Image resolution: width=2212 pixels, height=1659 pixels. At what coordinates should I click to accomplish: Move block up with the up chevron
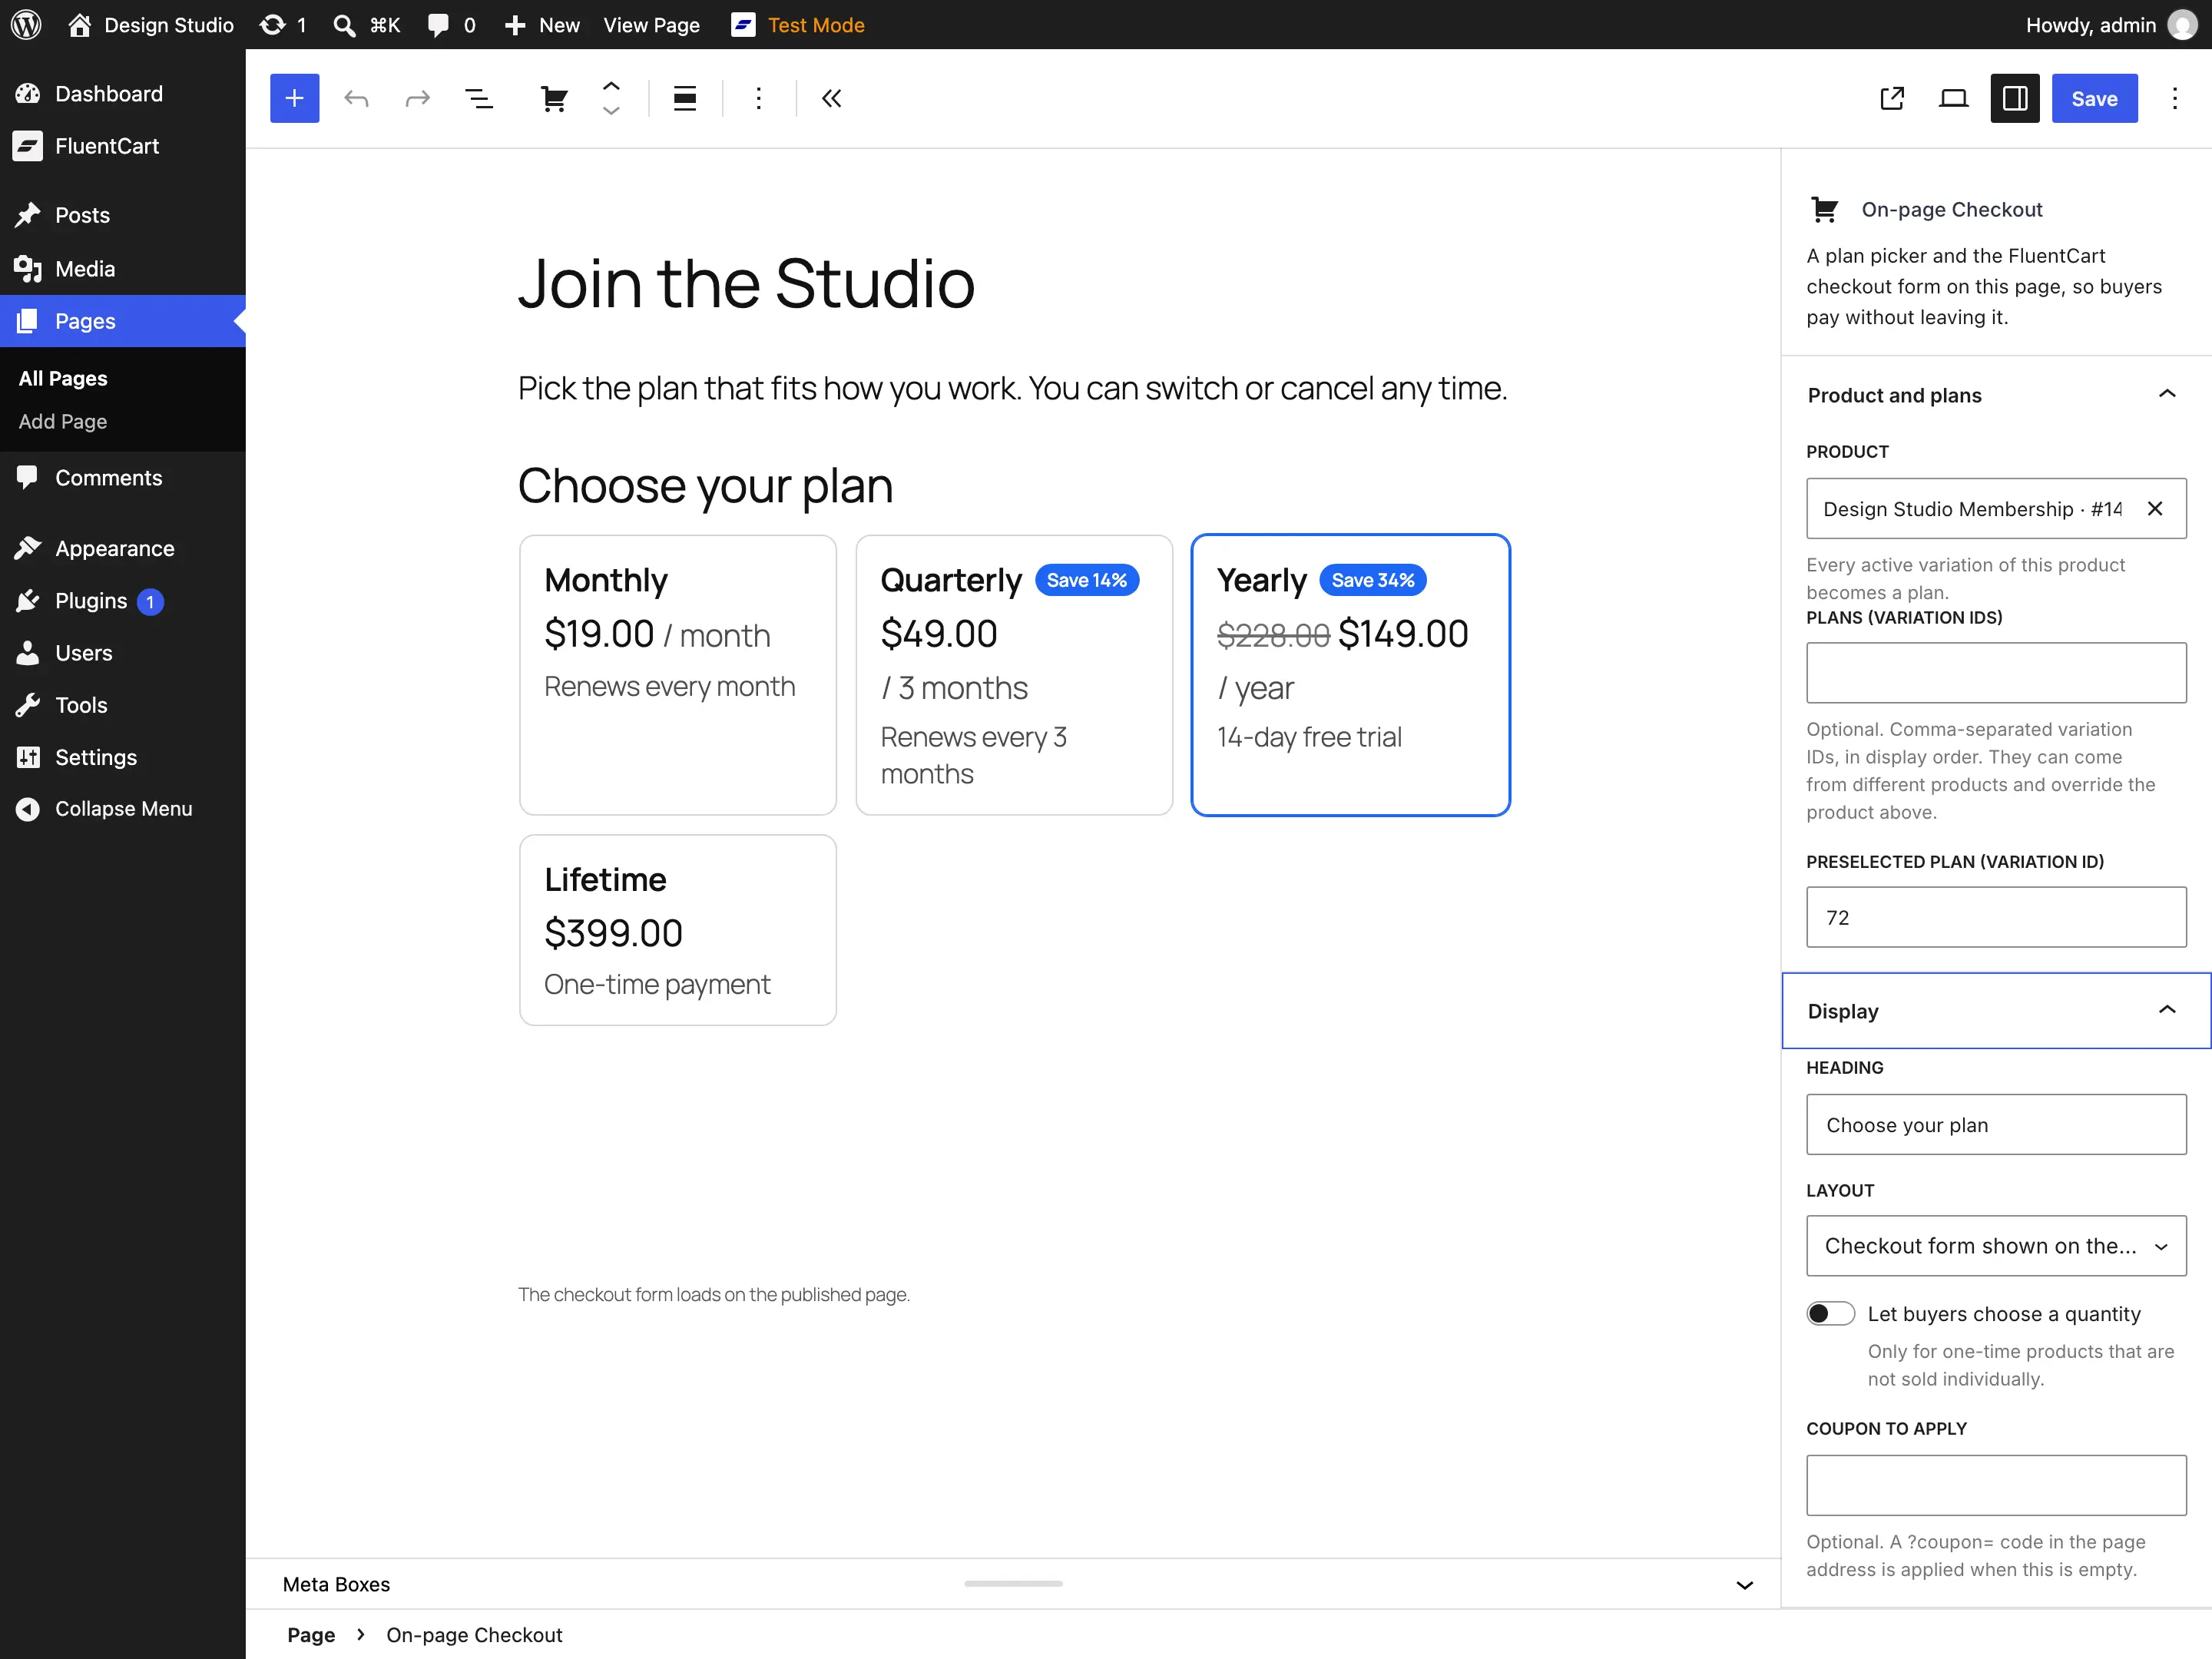(611, 86)
